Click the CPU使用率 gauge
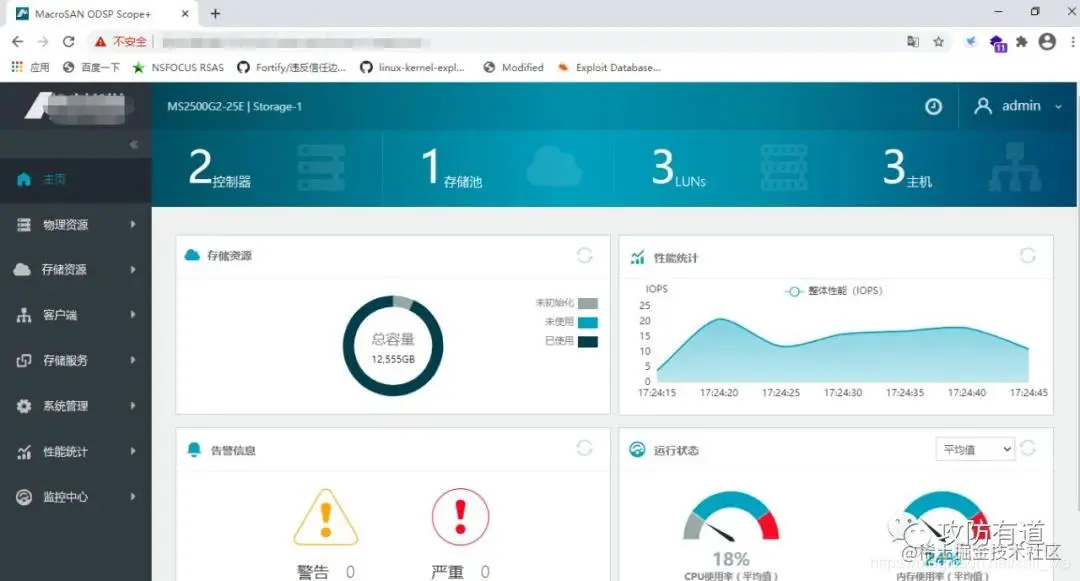1080x581 pixels. click(731, 516)
